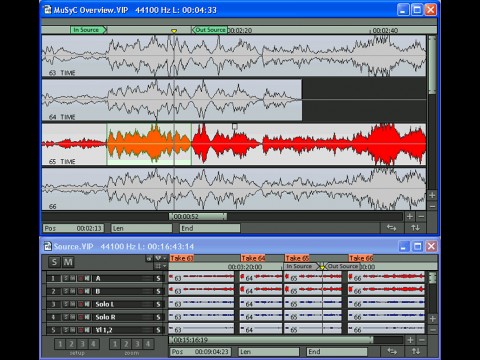Solo the Solo R track with small S
The image size is (480, 360).
coord(66,317)
